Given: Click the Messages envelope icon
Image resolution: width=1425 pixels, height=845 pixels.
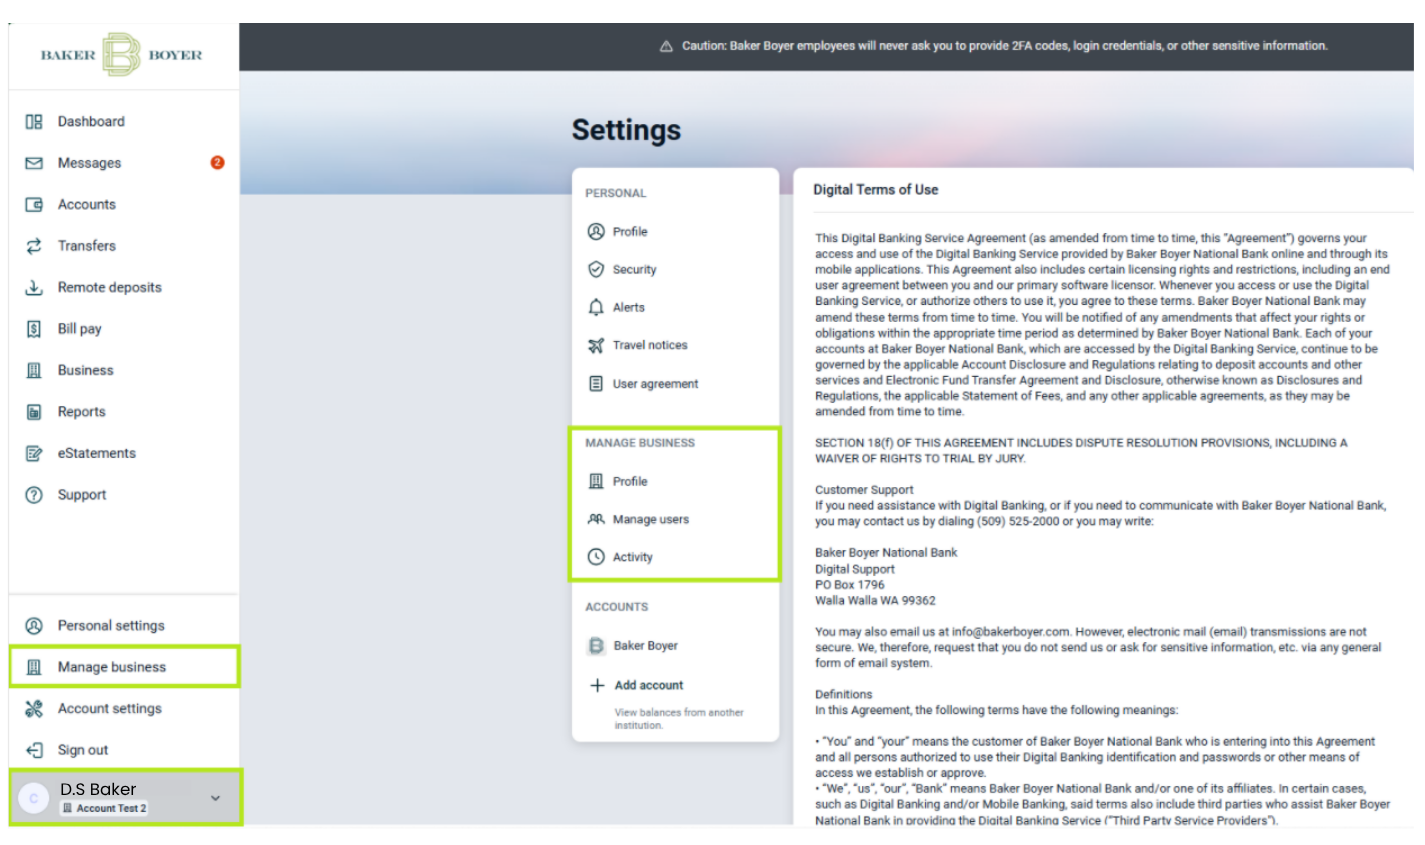Looking at the screenshot, I should 34,163.
